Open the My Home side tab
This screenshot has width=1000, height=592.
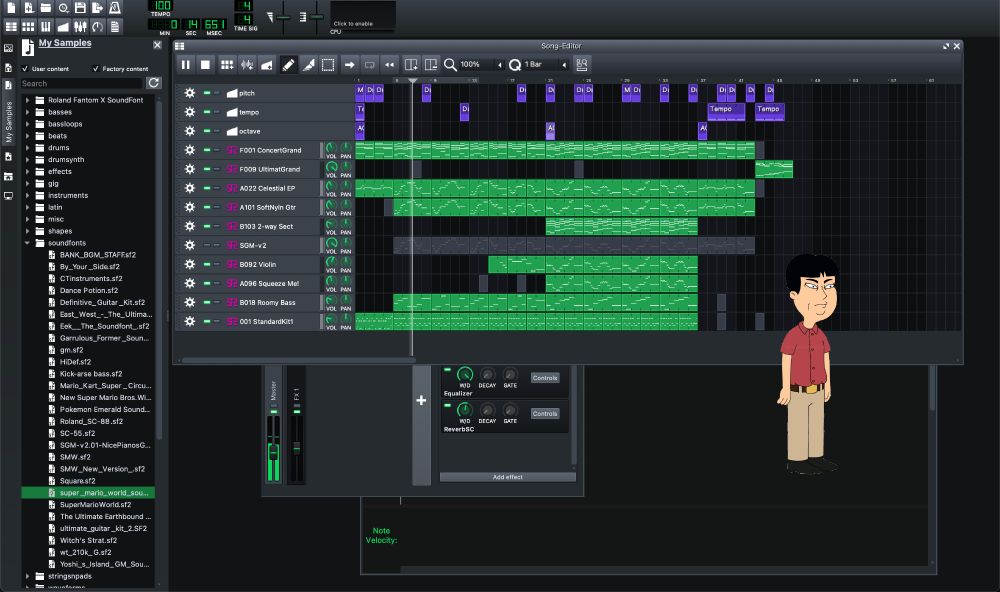(x=8, y=176)
